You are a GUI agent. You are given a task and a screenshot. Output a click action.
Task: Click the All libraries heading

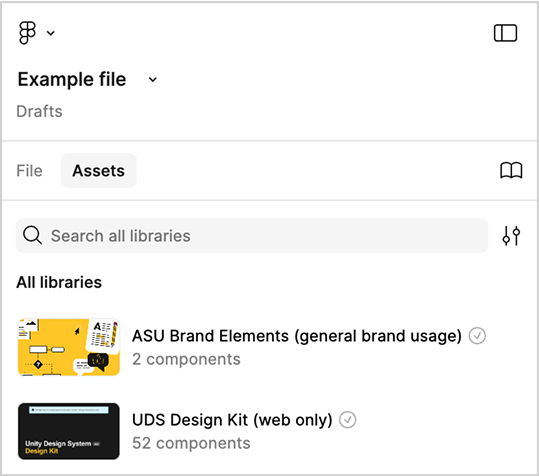59,283
